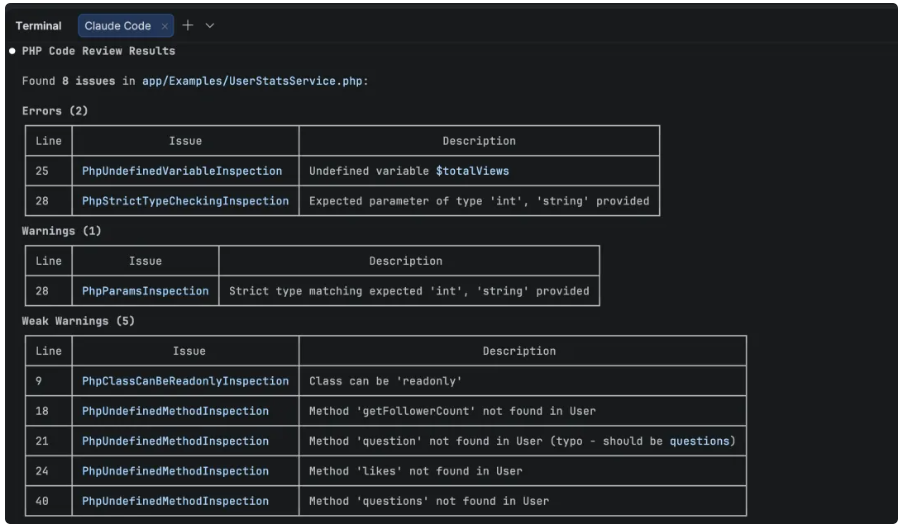Click PhpUndefinedMethodInspection for line 24
The height and width of the screenshot is (528, 903).
(175, 471)
